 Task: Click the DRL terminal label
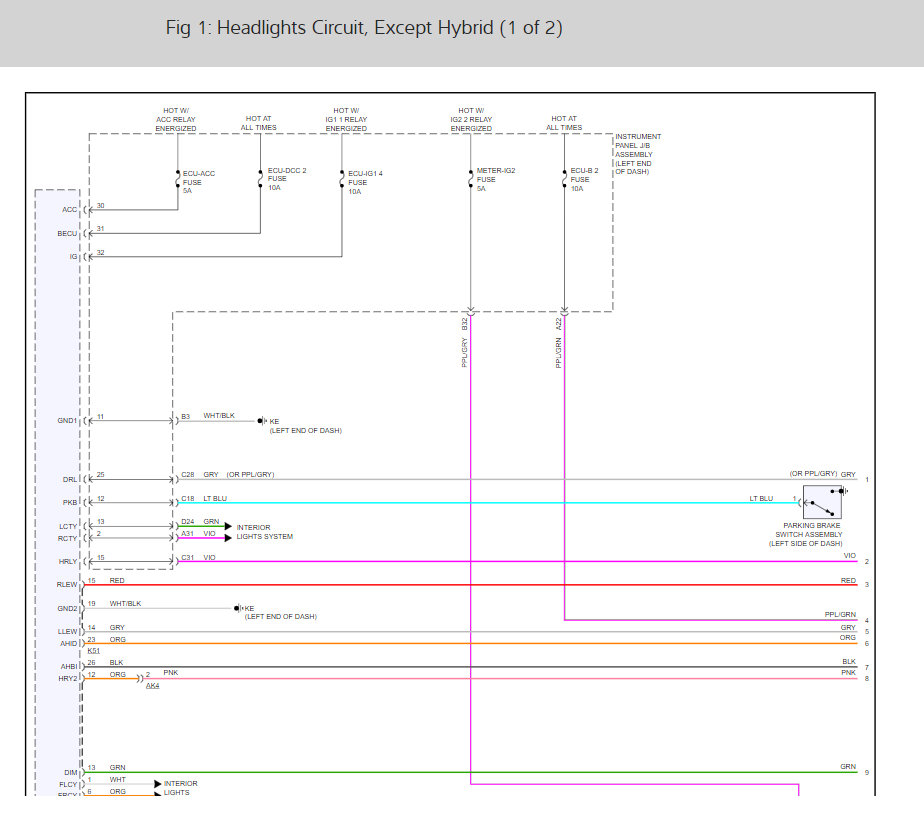[x=70, y=480]
